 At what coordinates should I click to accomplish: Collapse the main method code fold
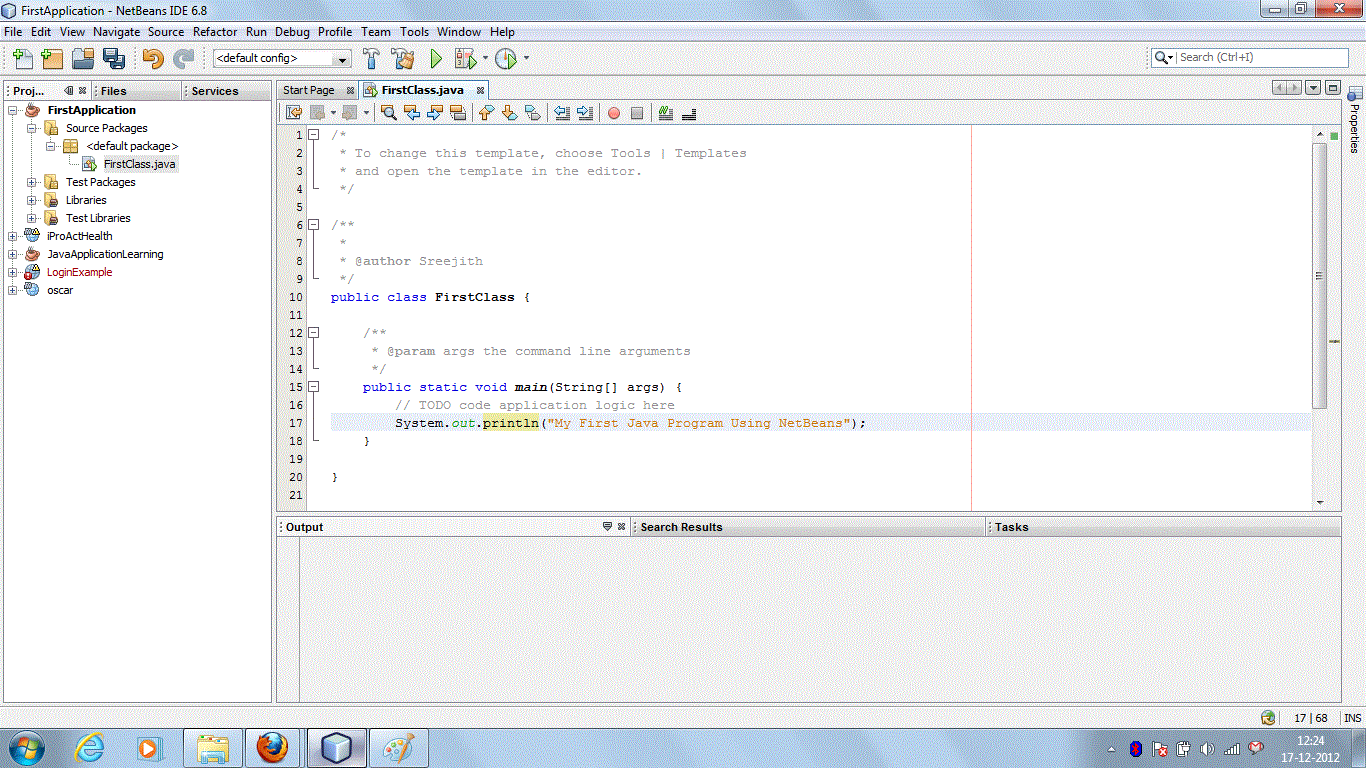point(313,387)
